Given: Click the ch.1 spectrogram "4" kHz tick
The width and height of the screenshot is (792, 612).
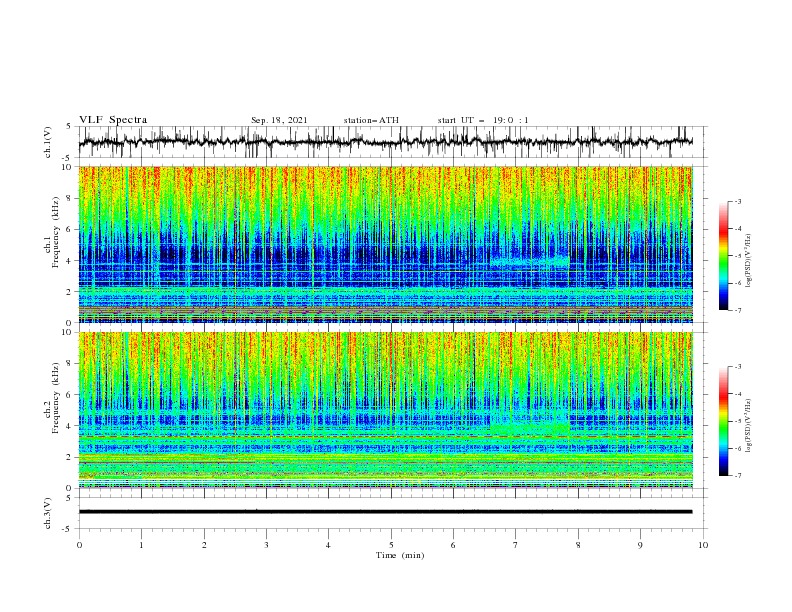Looking at the screenshot, I should tap(70, 261).
